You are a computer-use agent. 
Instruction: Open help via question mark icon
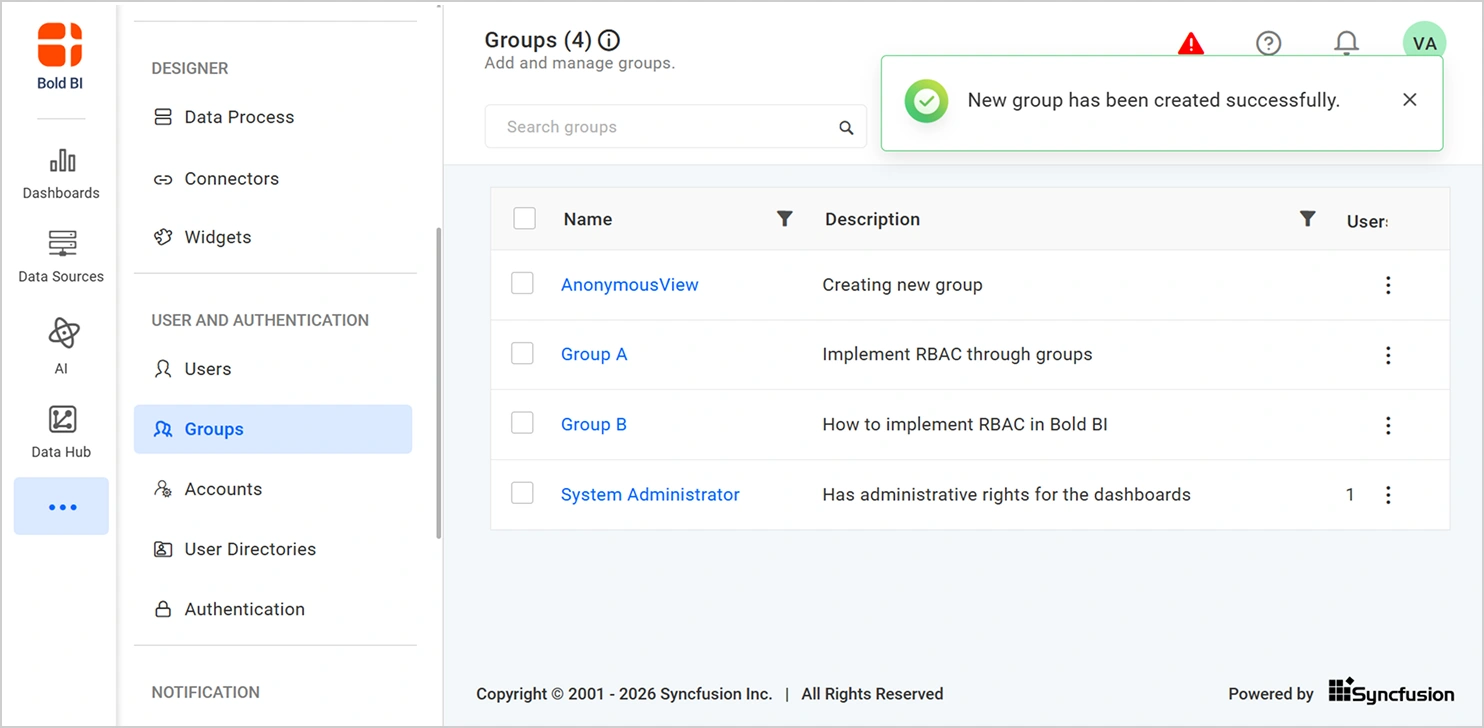coord(1269,43)
